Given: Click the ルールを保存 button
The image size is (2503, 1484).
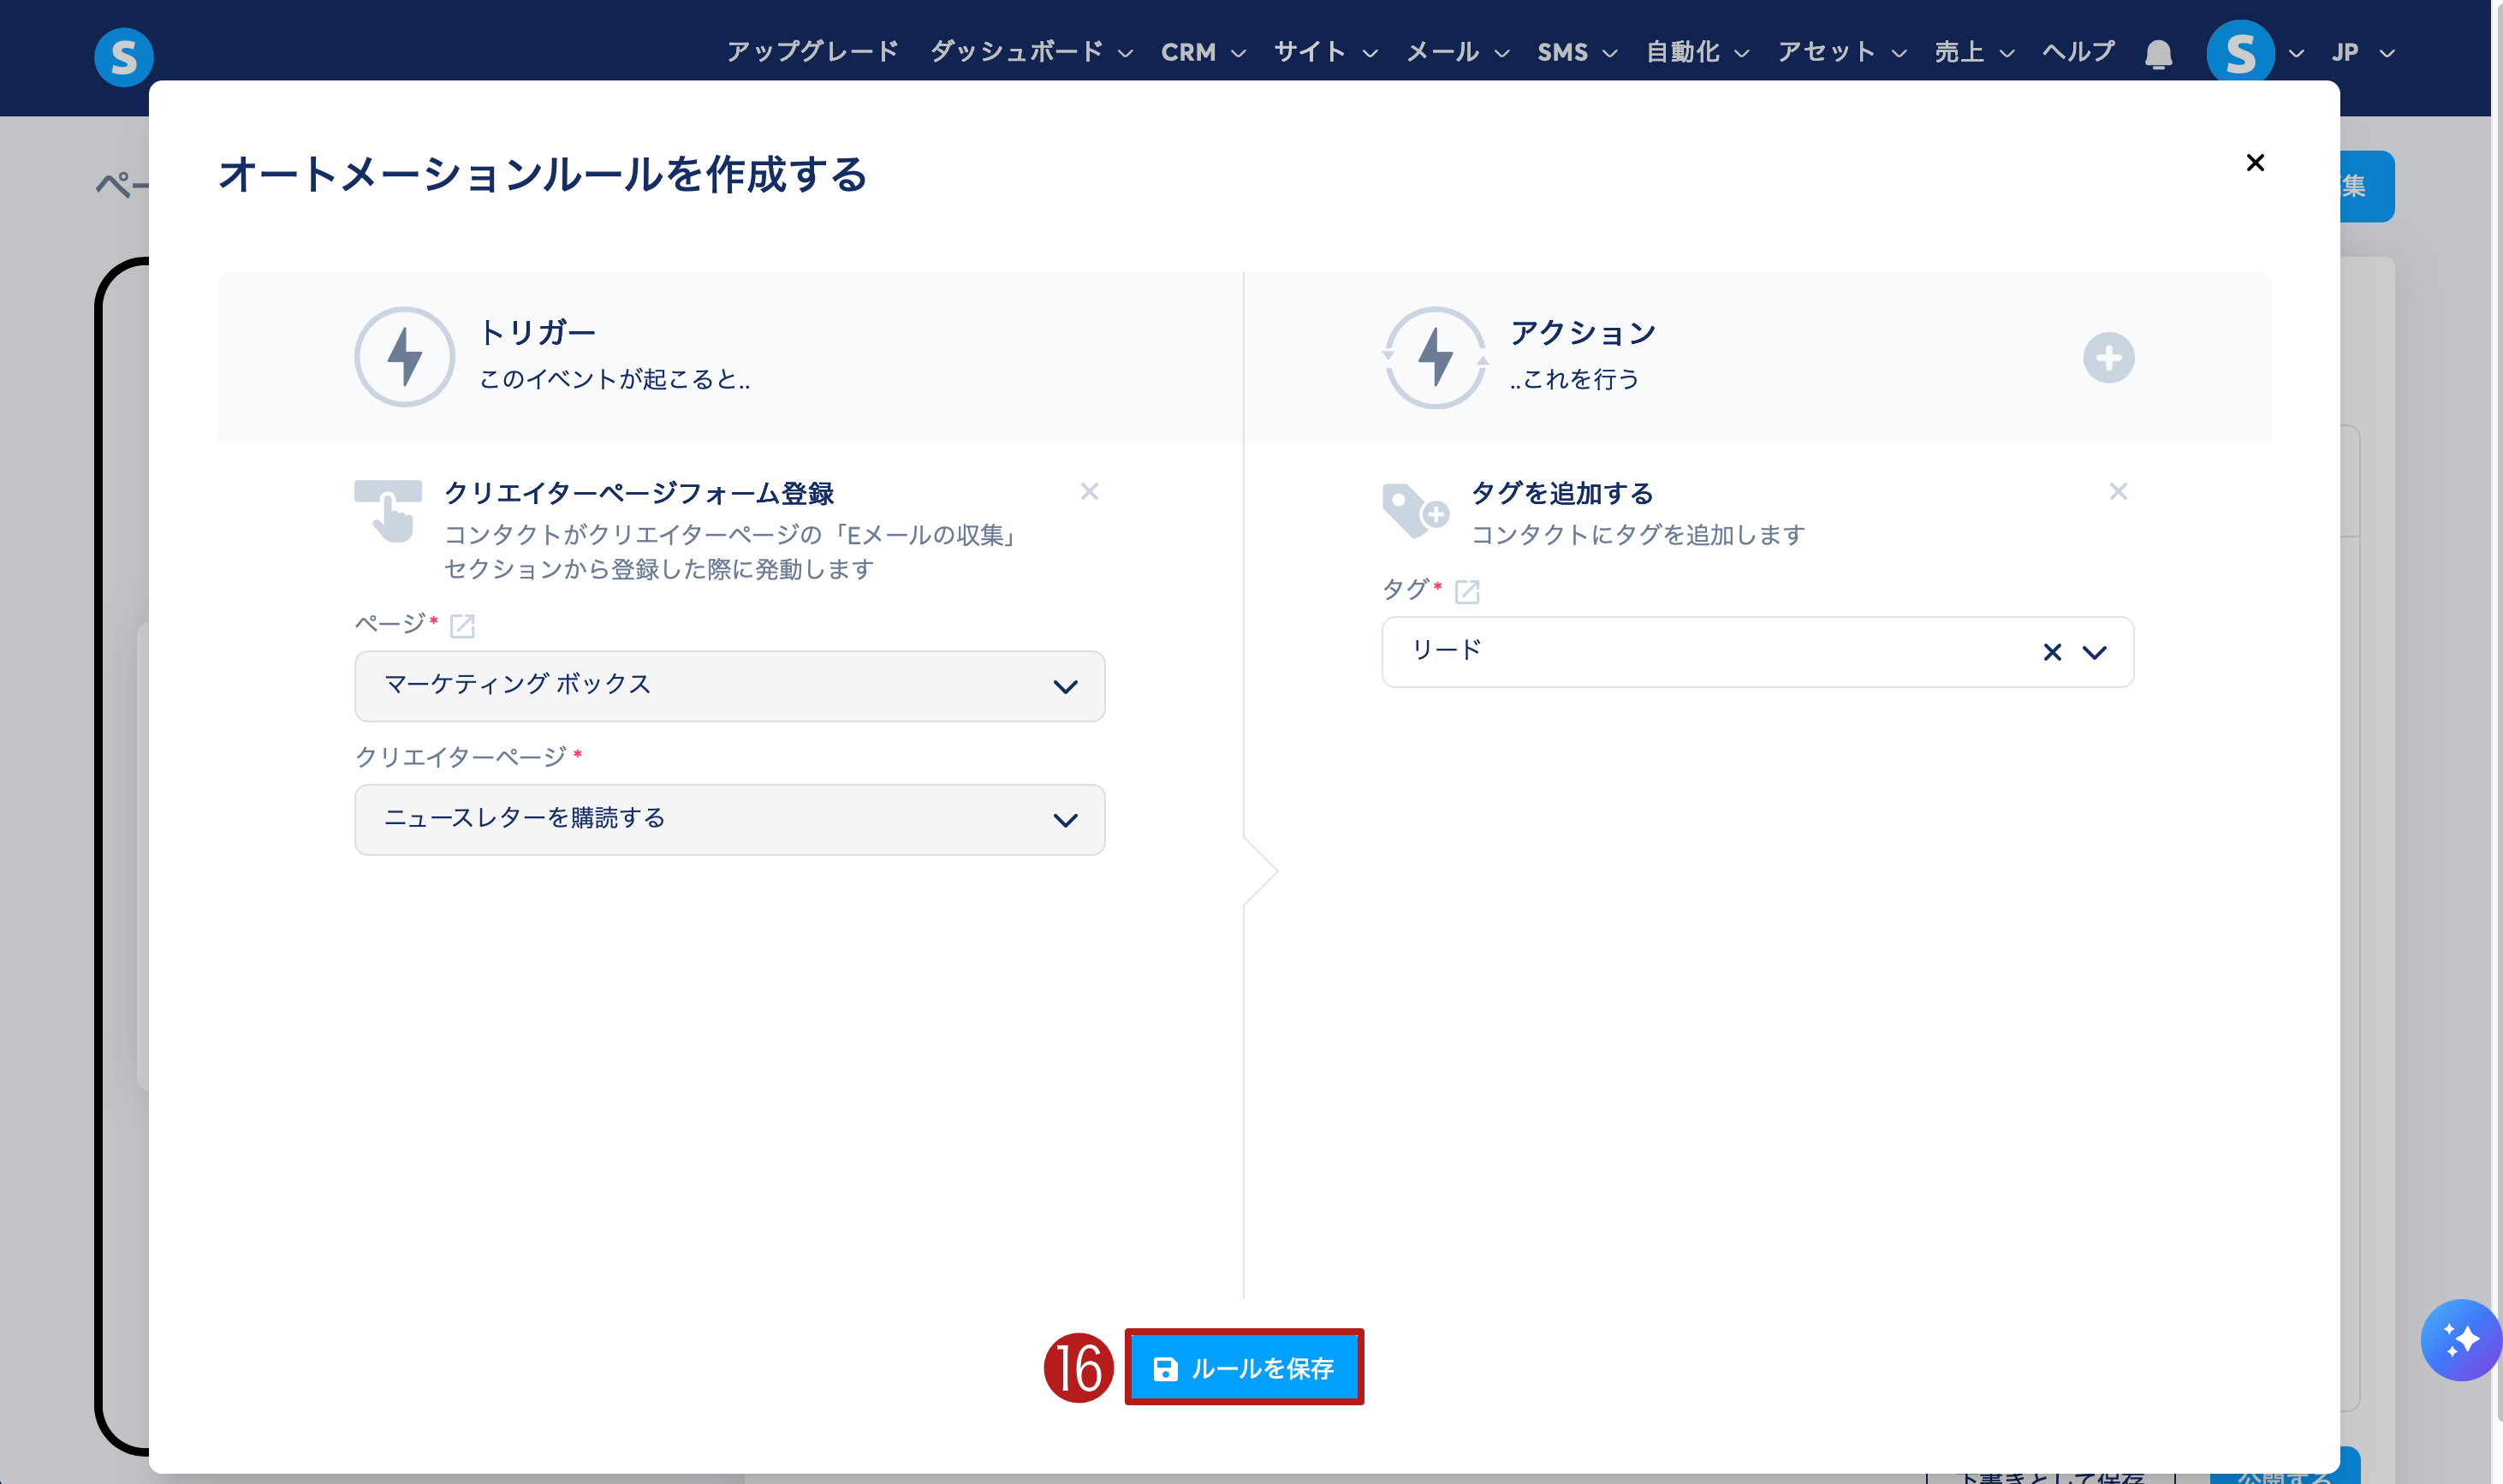Looking at the screenshot, I should pos(1243,1367).
